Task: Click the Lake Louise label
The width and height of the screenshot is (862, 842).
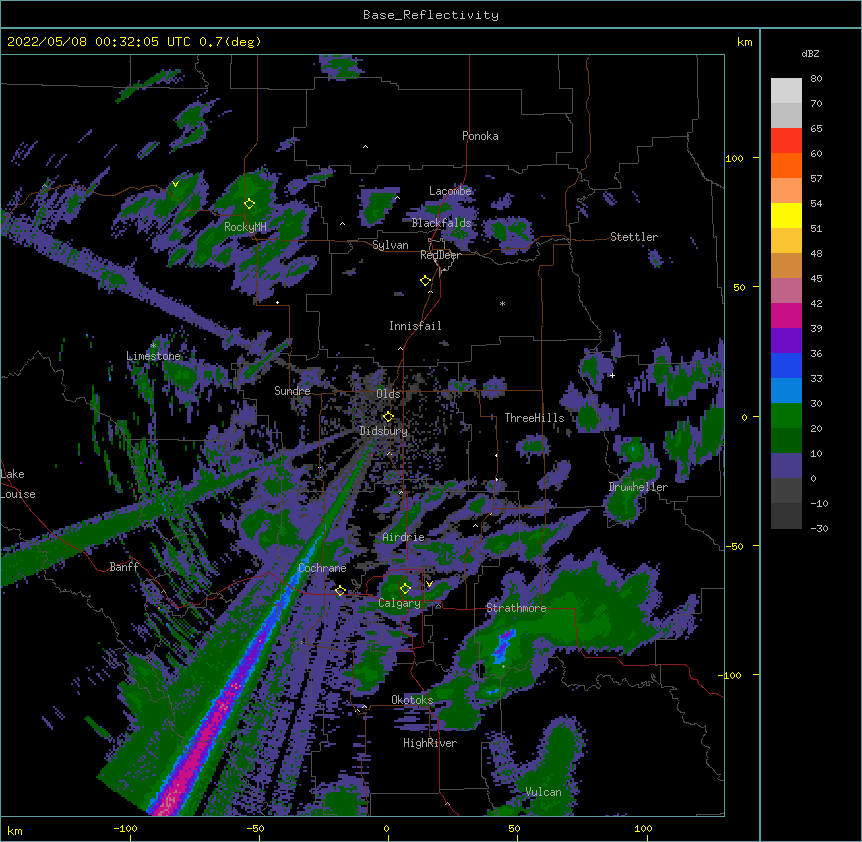Action: [x=18, y=484]
